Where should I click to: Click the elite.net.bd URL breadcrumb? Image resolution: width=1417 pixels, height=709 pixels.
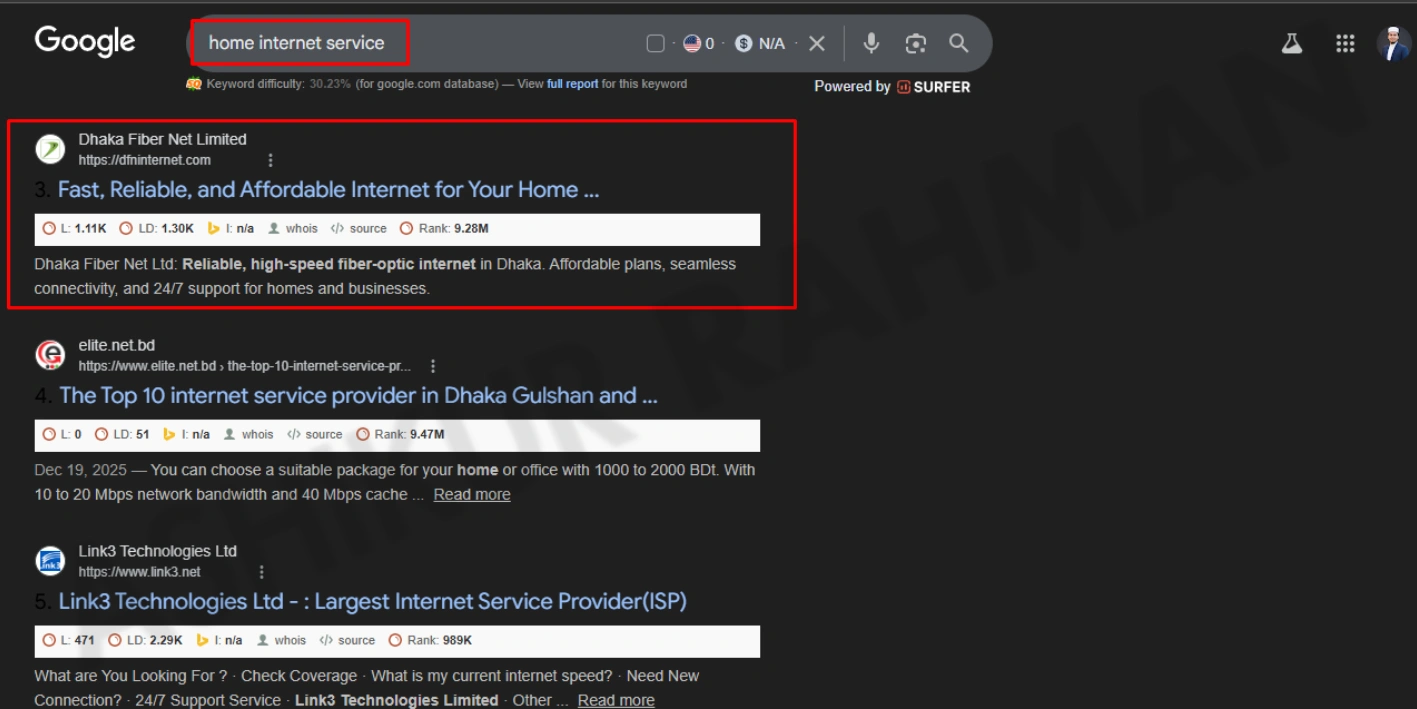click(245, 366)
